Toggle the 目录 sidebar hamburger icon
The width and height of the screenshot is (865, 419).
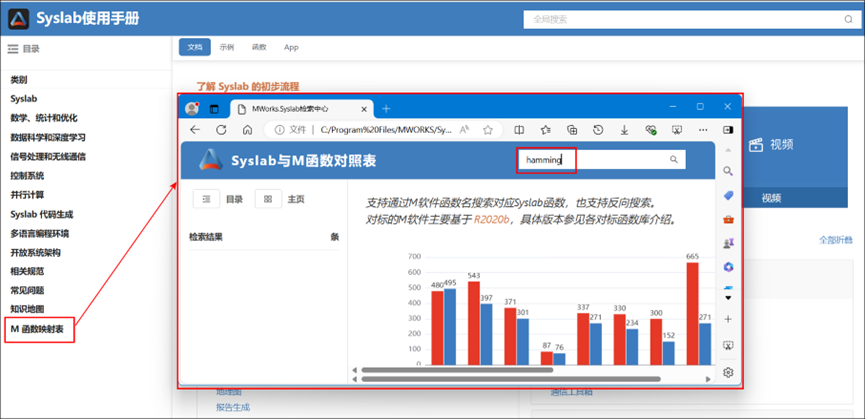(x=13, y=49)
